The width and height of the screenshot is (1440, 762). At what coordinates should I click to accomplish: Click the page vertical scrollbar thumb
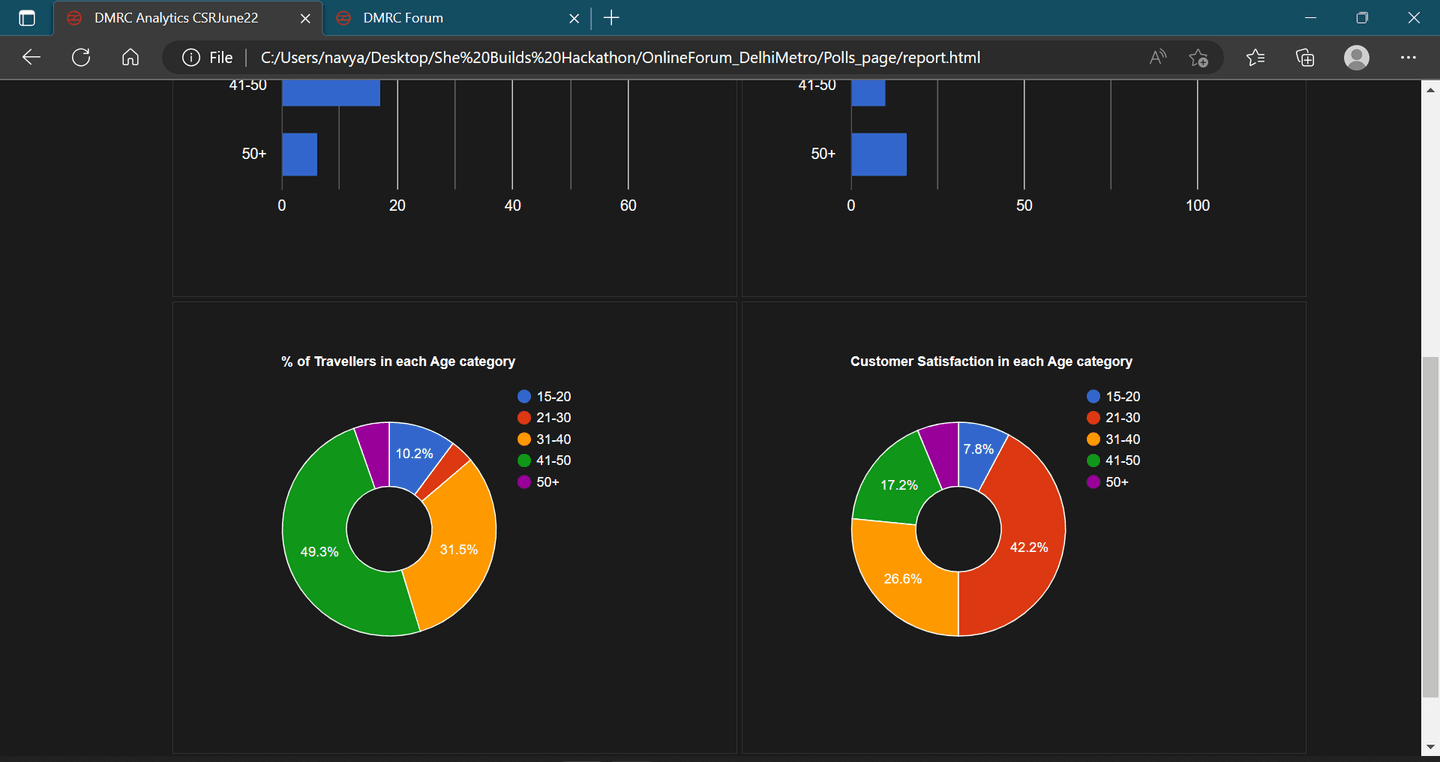point(1430,527)
